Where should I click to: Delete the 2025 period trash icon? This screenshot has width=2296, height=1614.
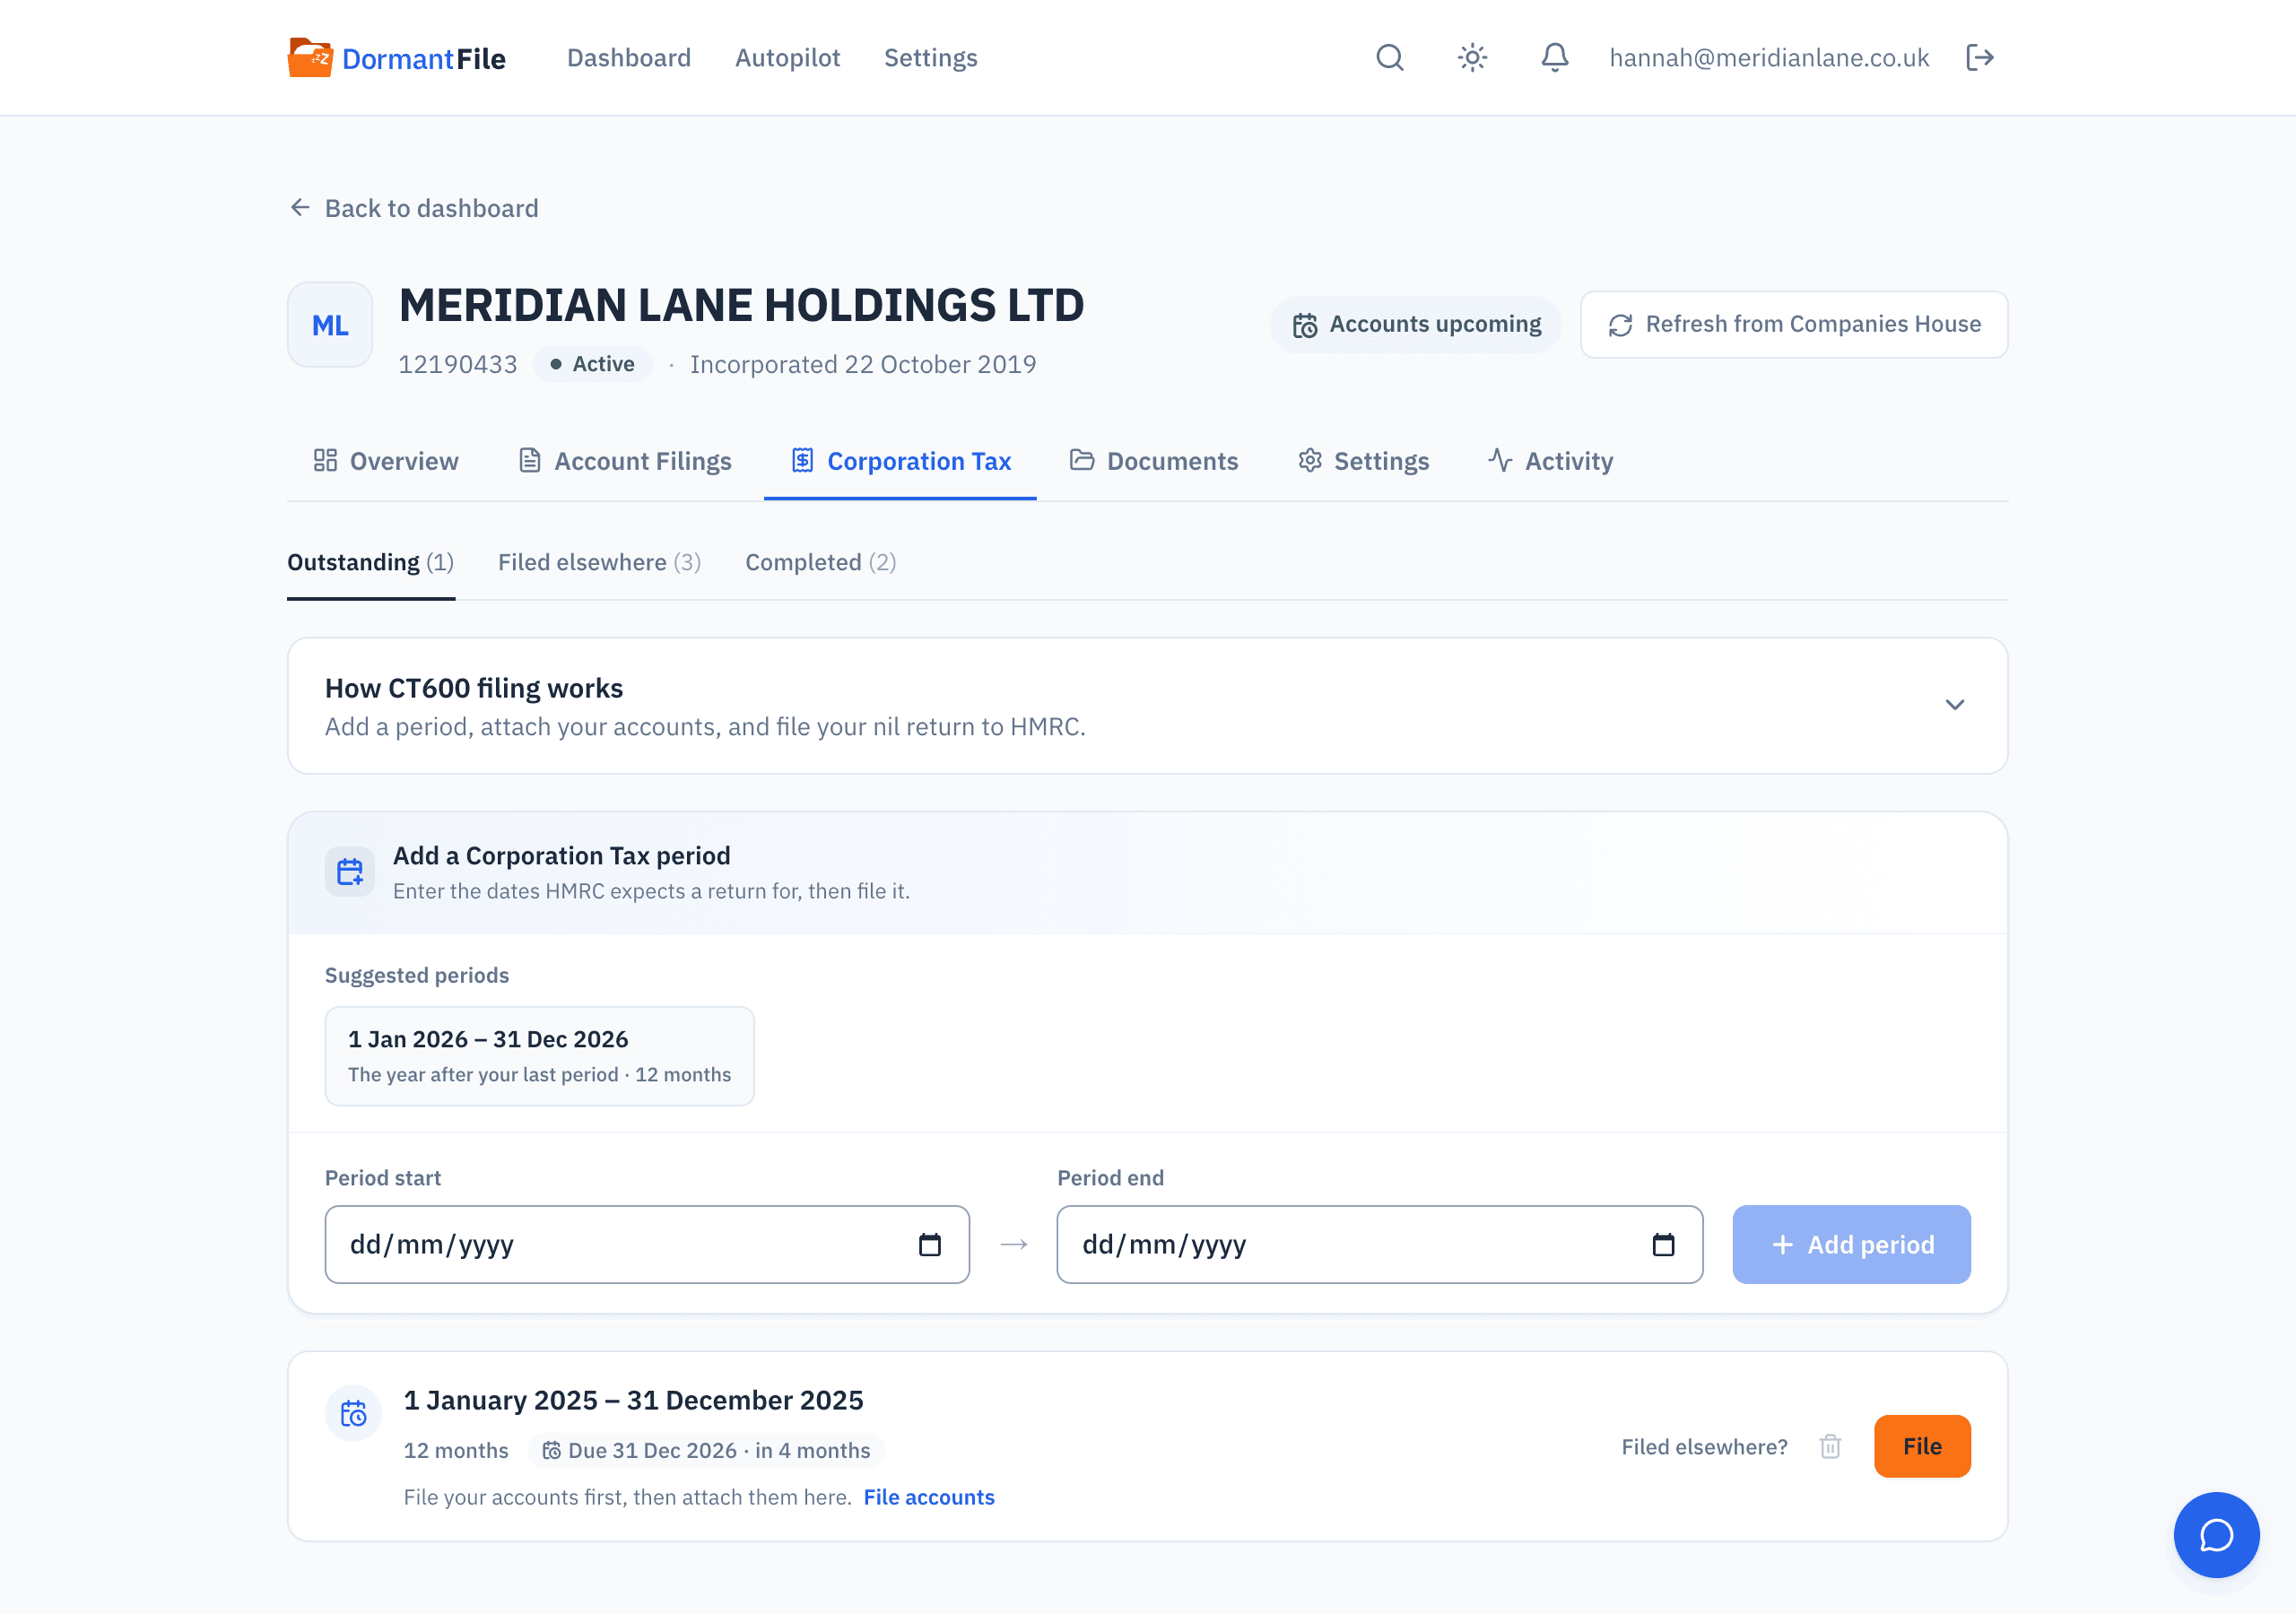pos(1830,1447)
